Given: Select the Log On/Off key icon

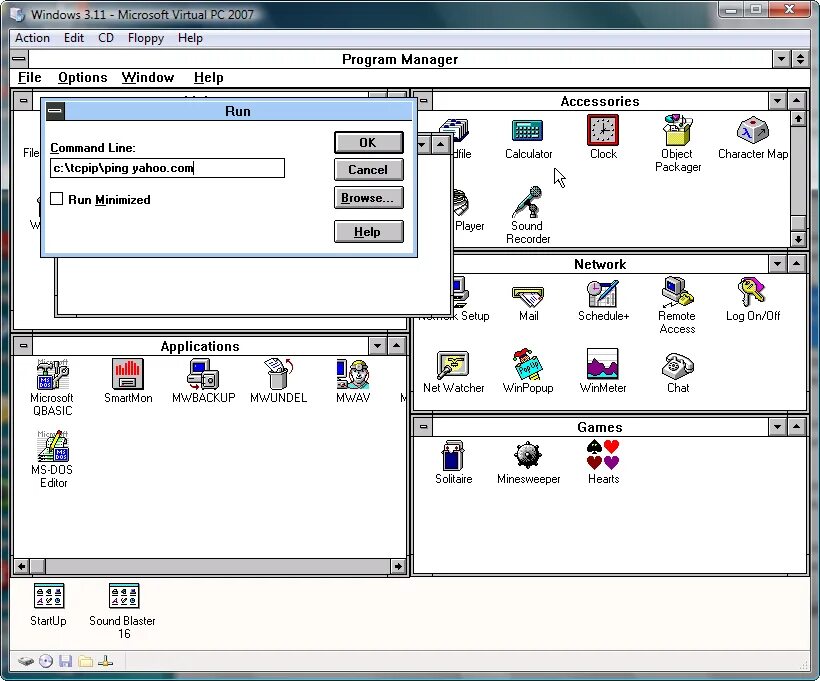Looking at the screenshot, I should click(752, 292).
